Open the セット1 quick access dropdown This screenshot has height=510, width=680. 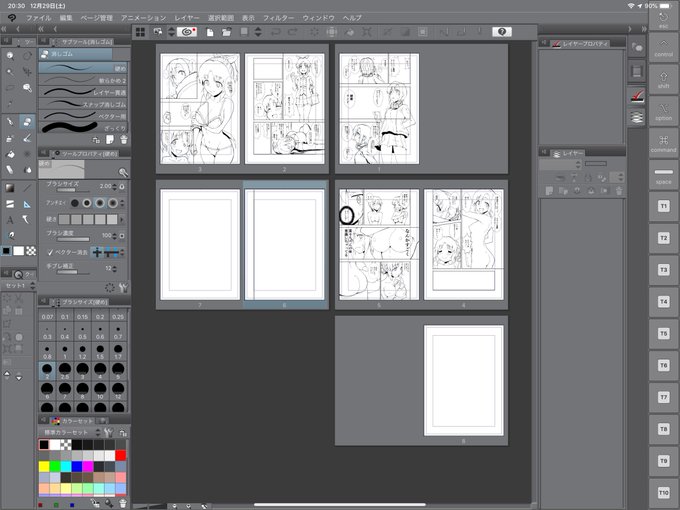(x=18, y=286)
